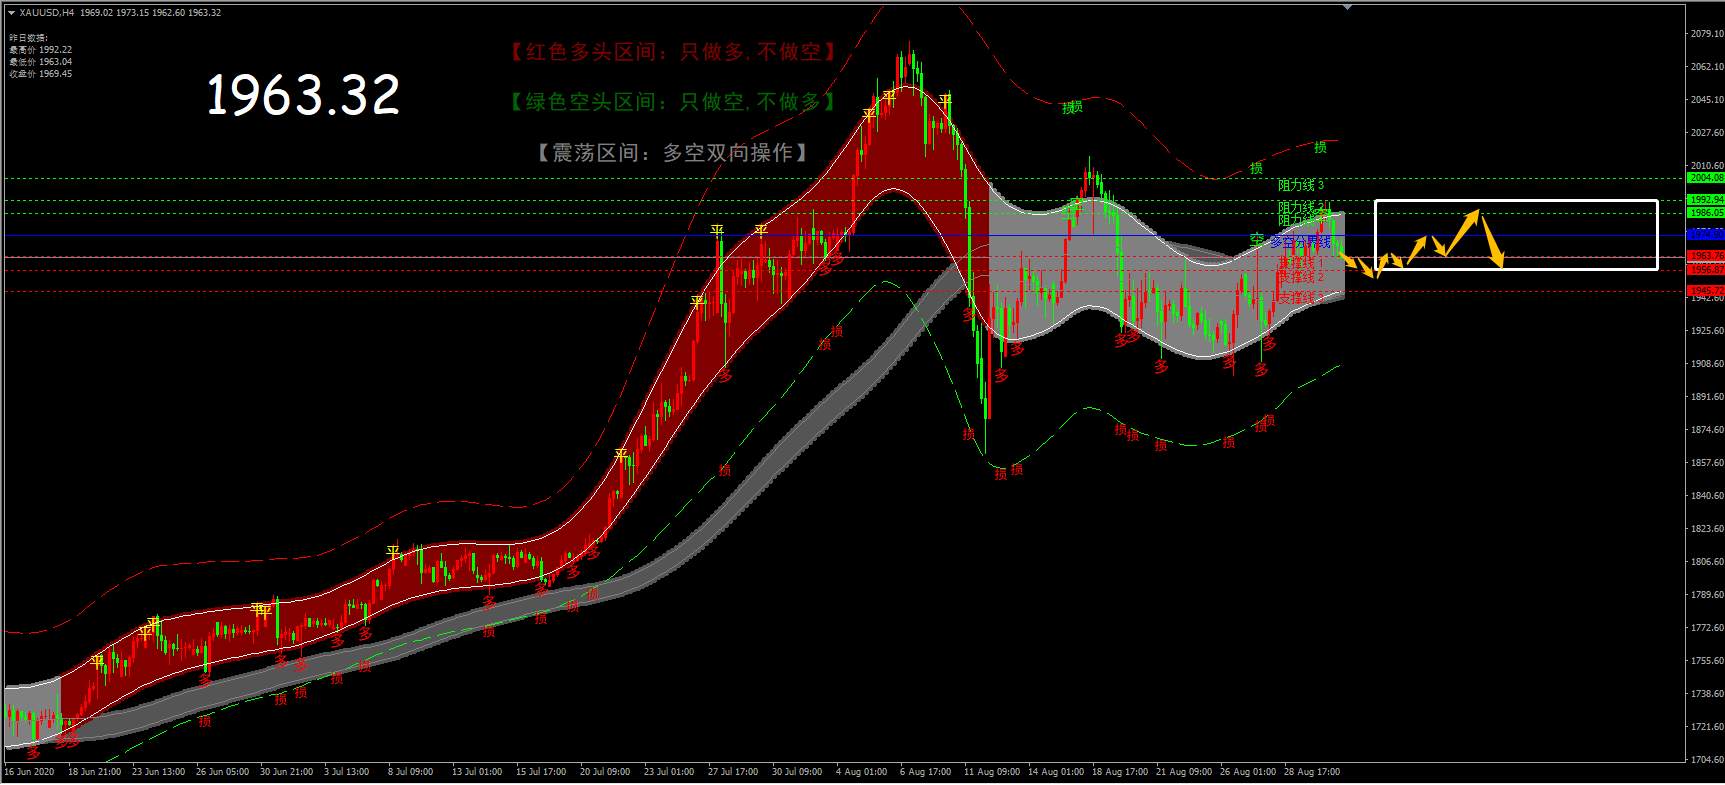This screenshot has width=1725, height=785.
Task: Select the 最高价 1992.22 line
Action: click(x=40, y=50)
